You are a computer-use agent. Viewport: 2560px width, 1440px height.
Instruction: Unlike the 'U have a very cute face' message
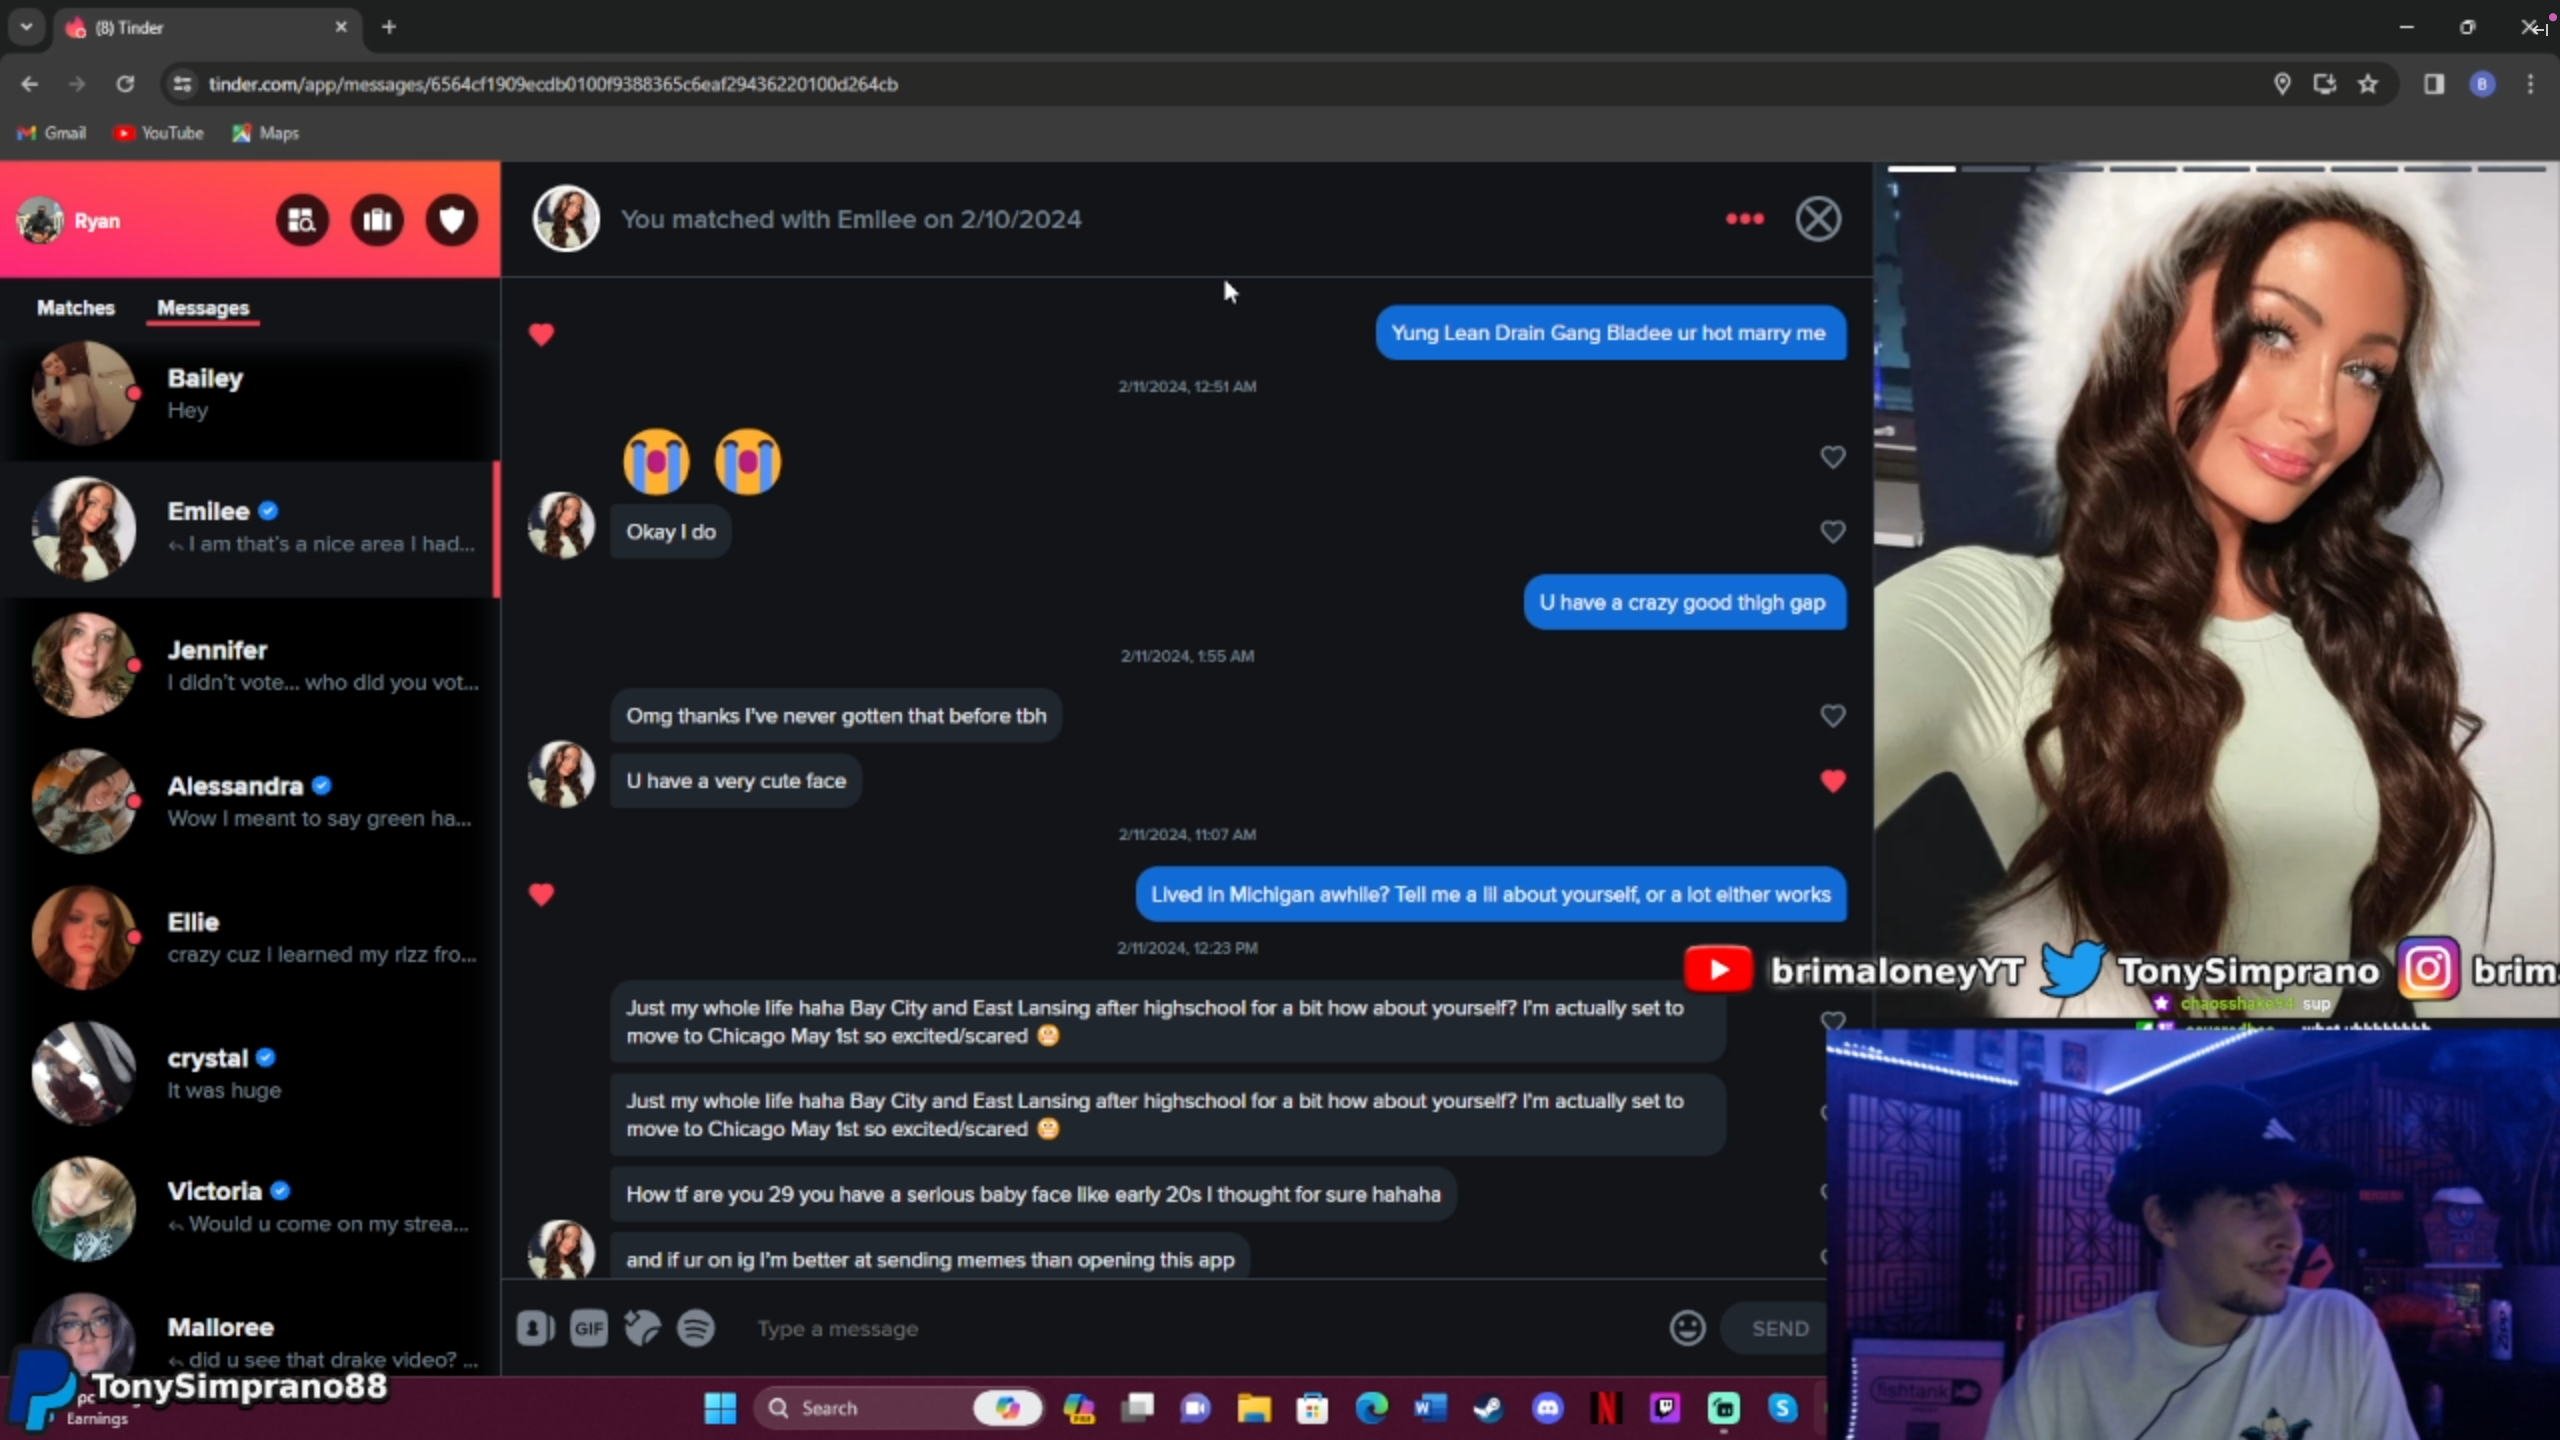(1832, 781)
